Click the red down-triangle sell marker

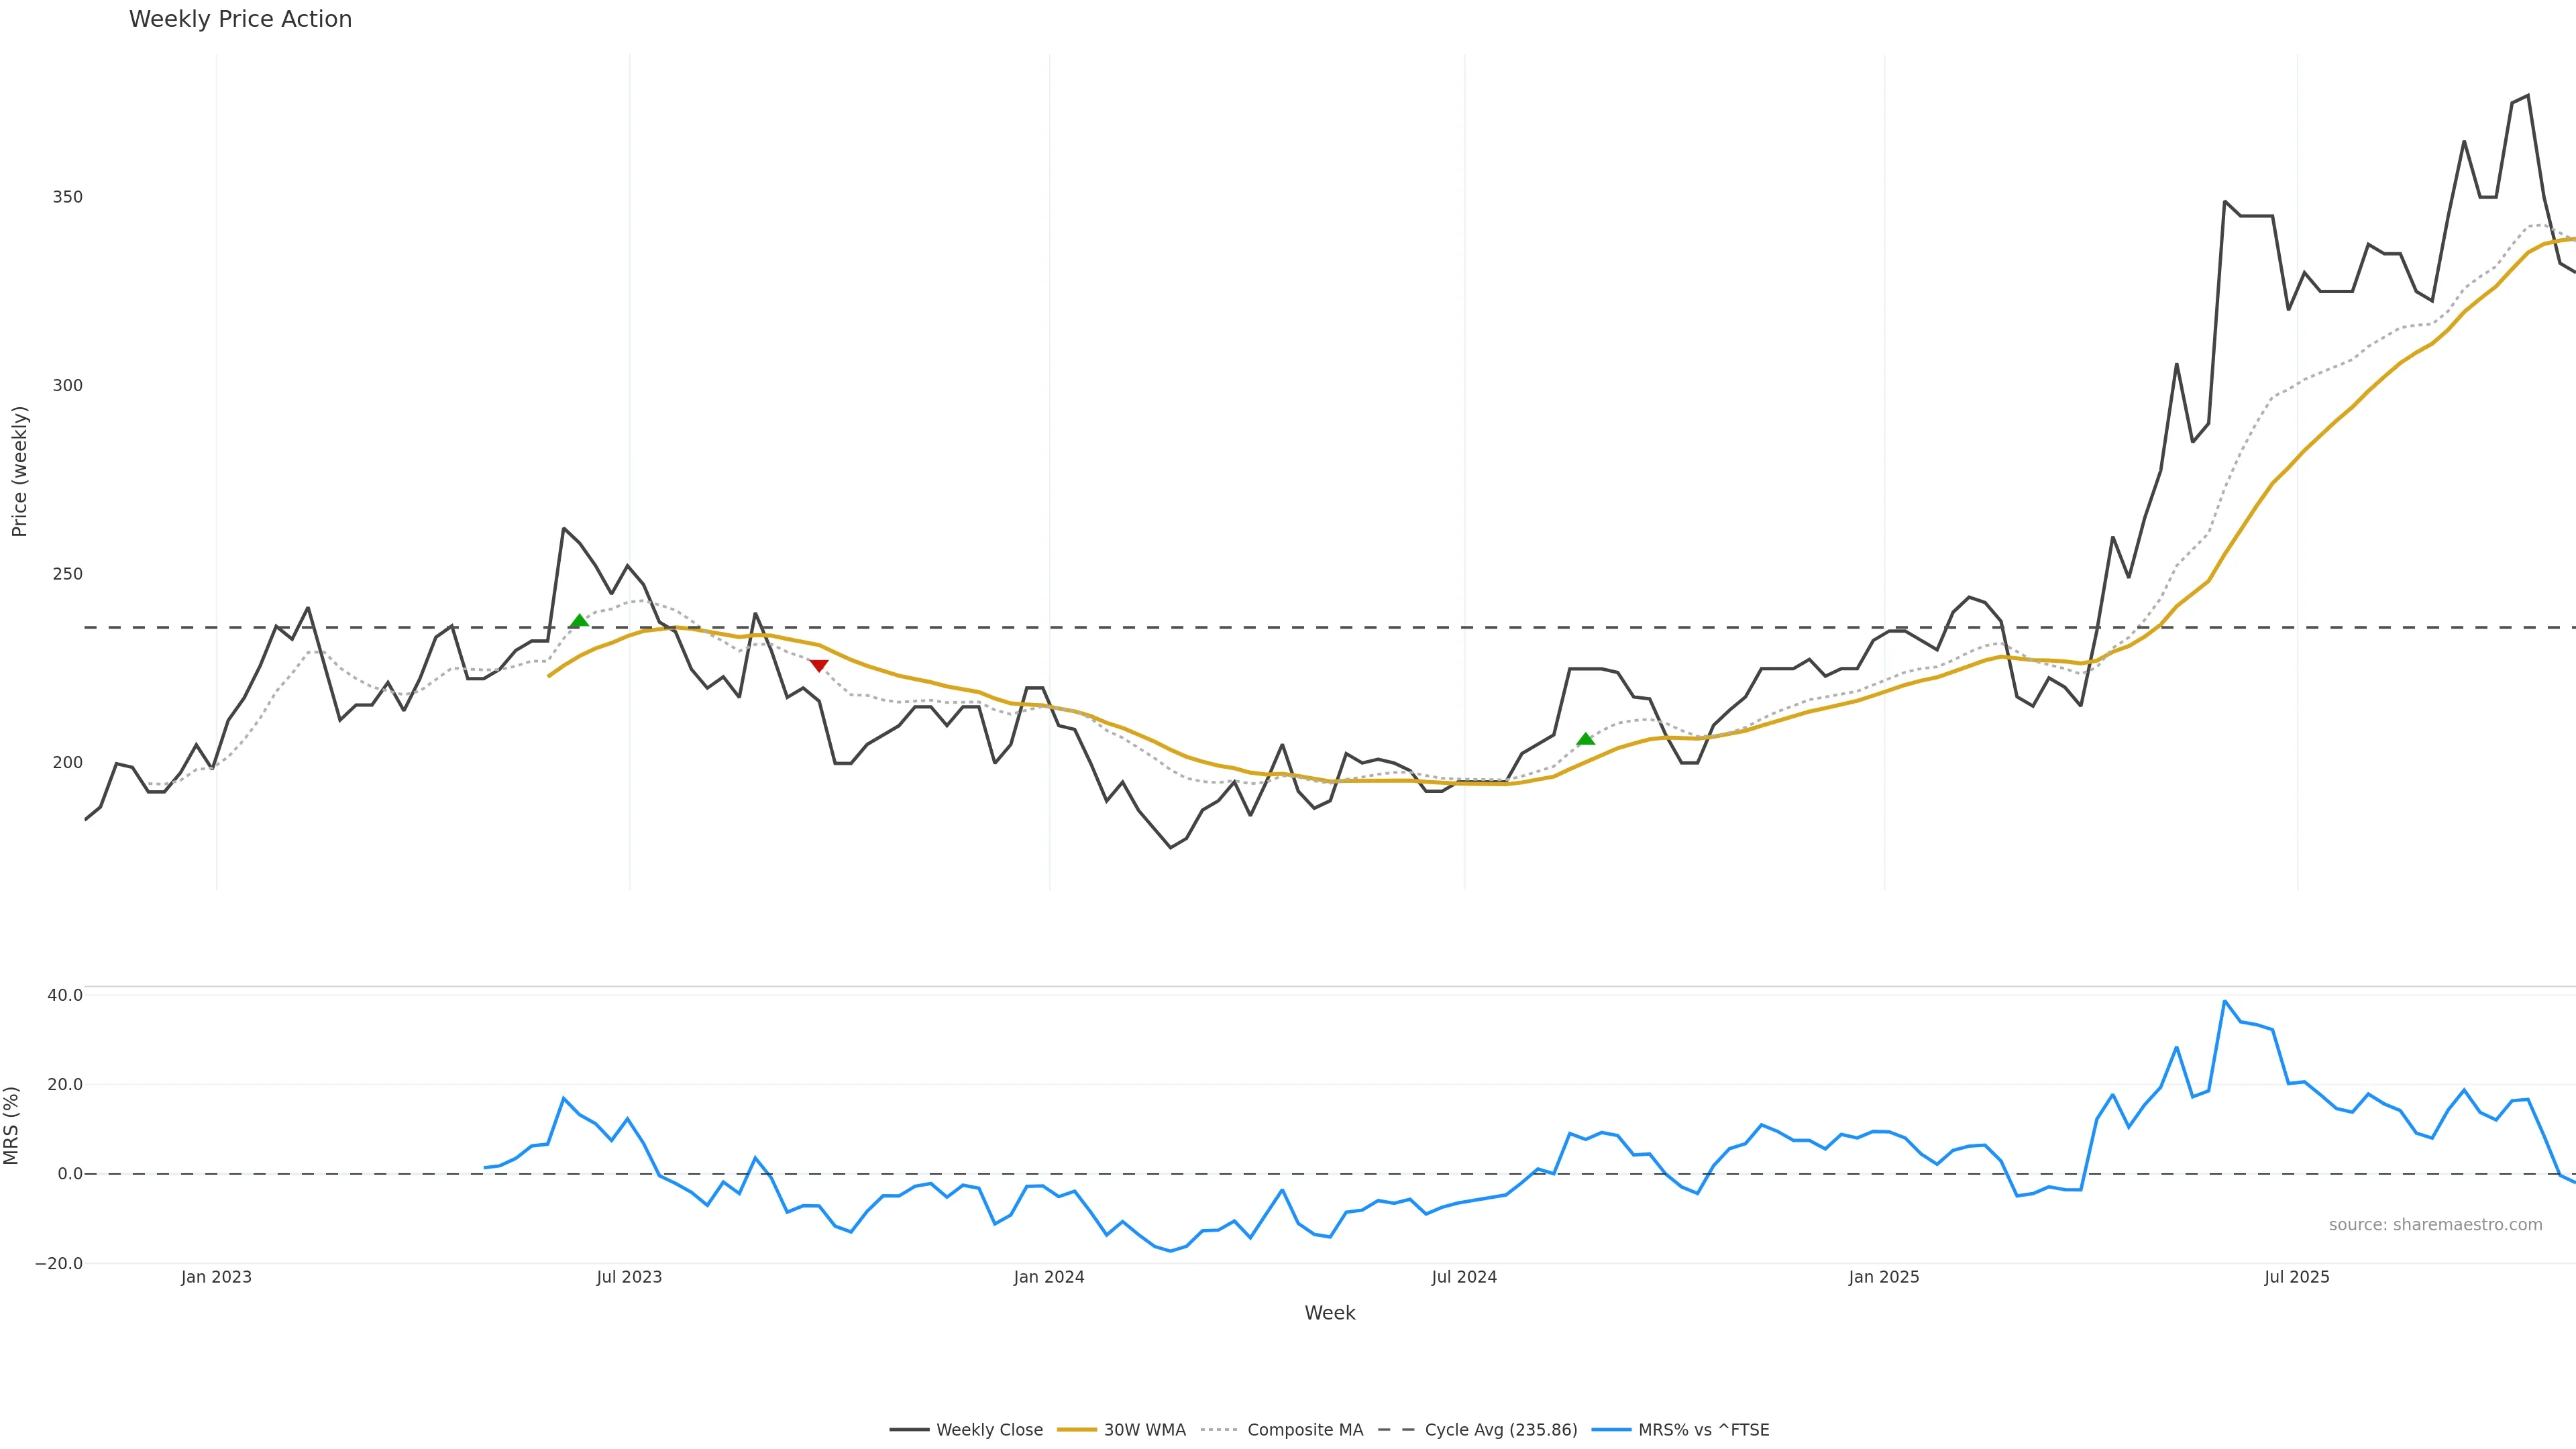818,666
